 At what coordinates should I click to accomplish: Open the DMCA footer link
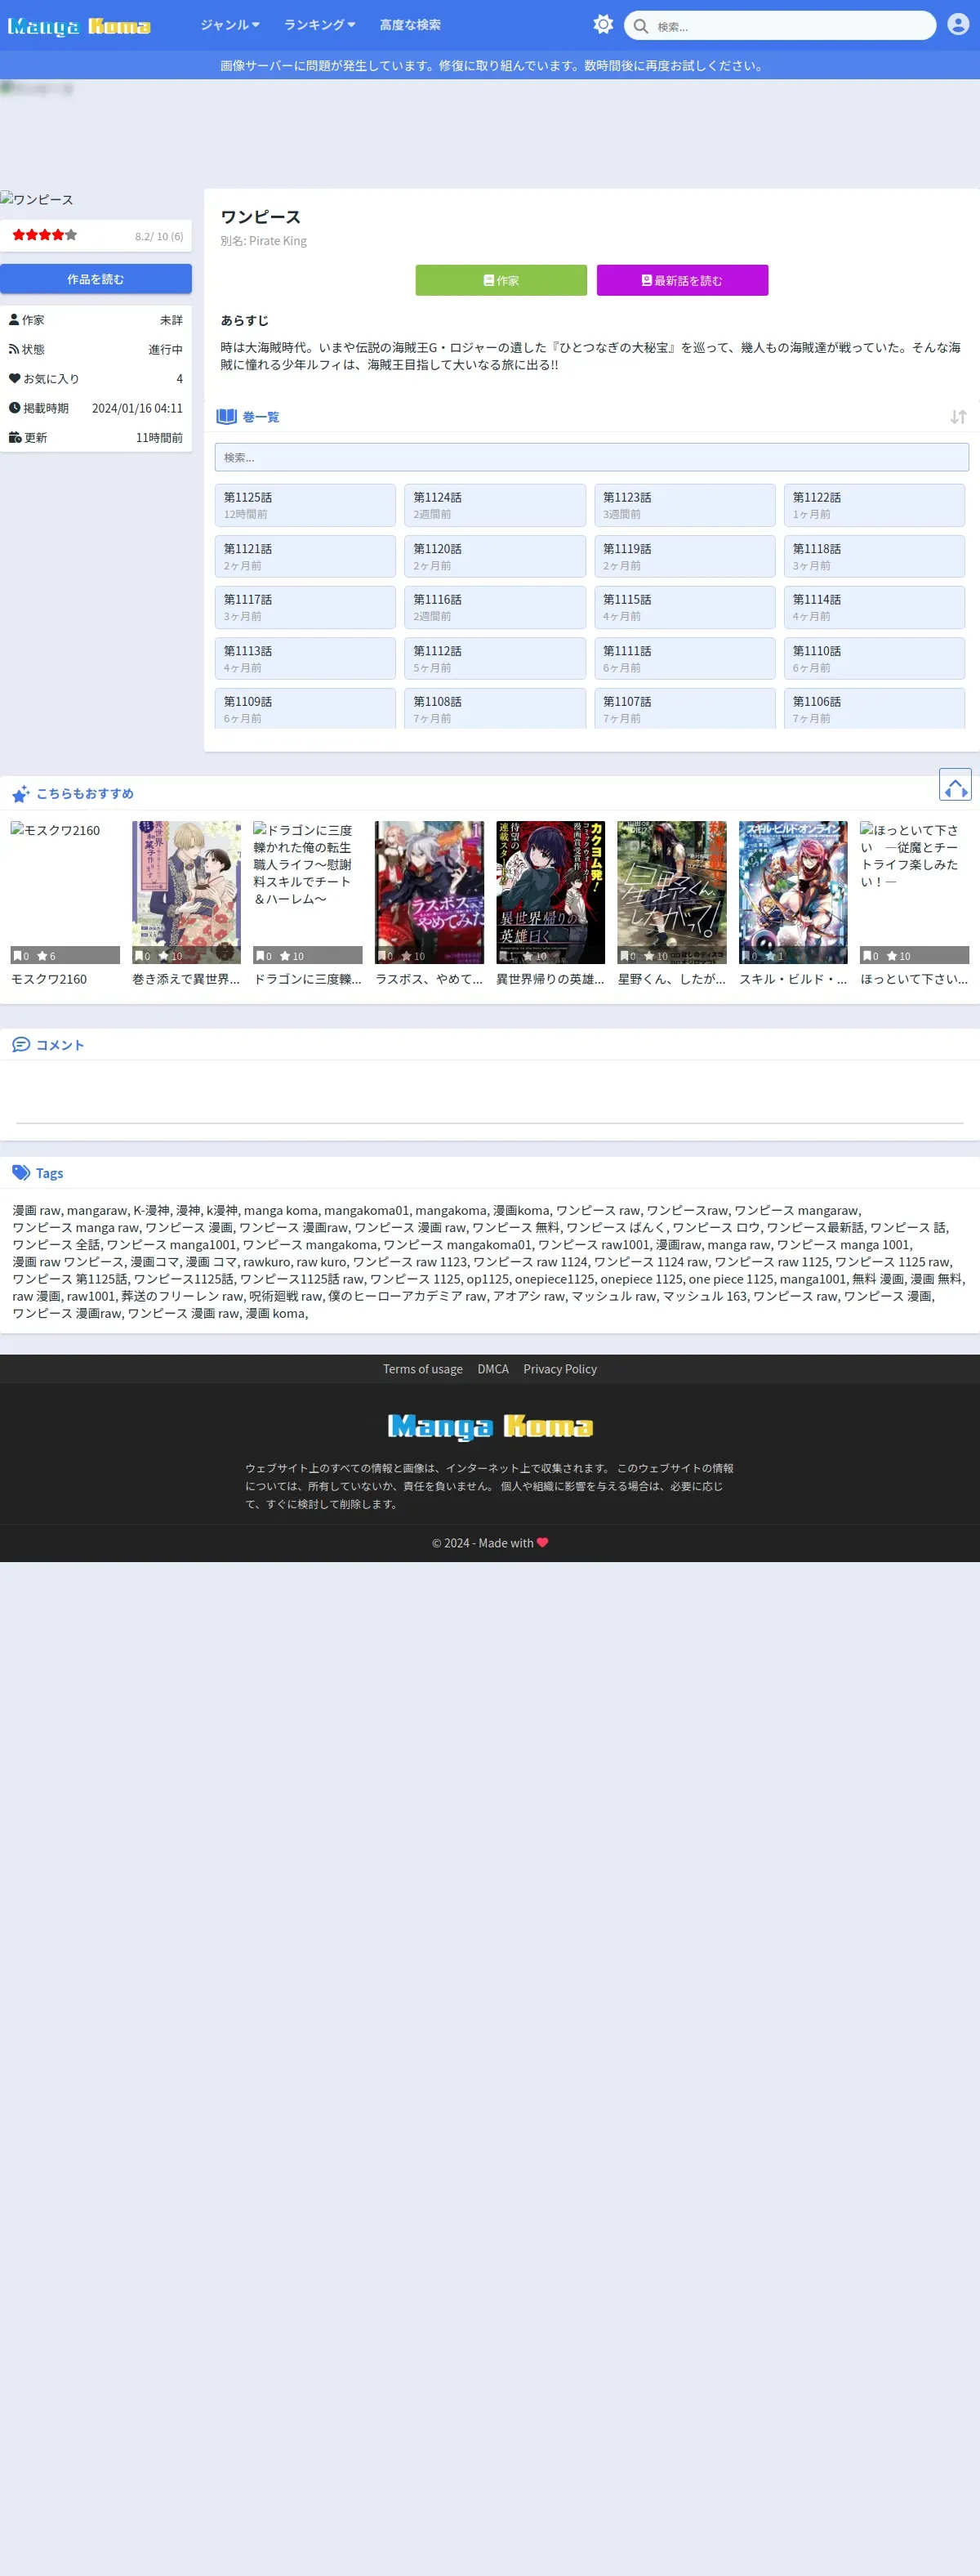click(493, 1369)
